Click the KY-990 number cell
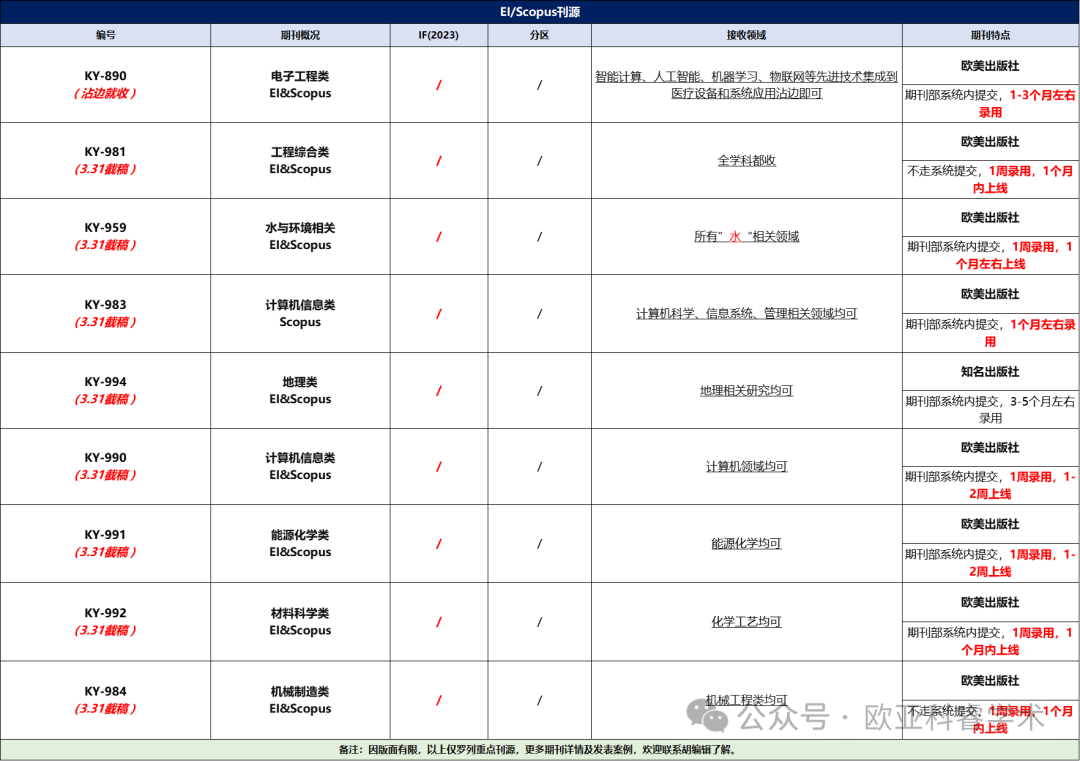This screenshot has height=761, width=1080. point(105,466)
